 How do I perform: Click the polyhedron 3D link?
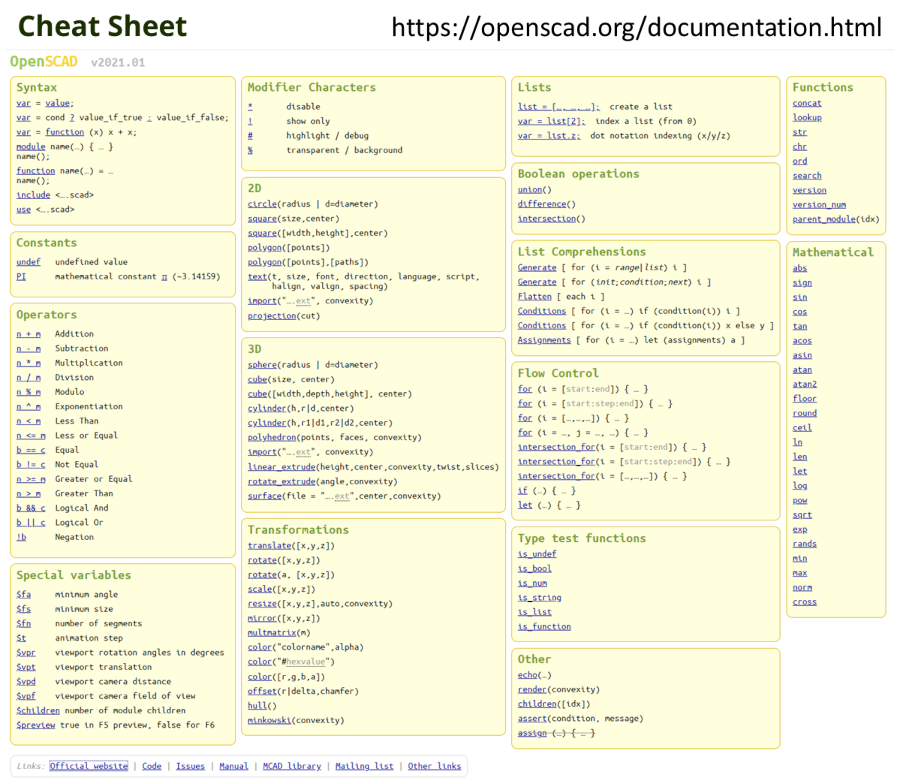click(272, 438)
